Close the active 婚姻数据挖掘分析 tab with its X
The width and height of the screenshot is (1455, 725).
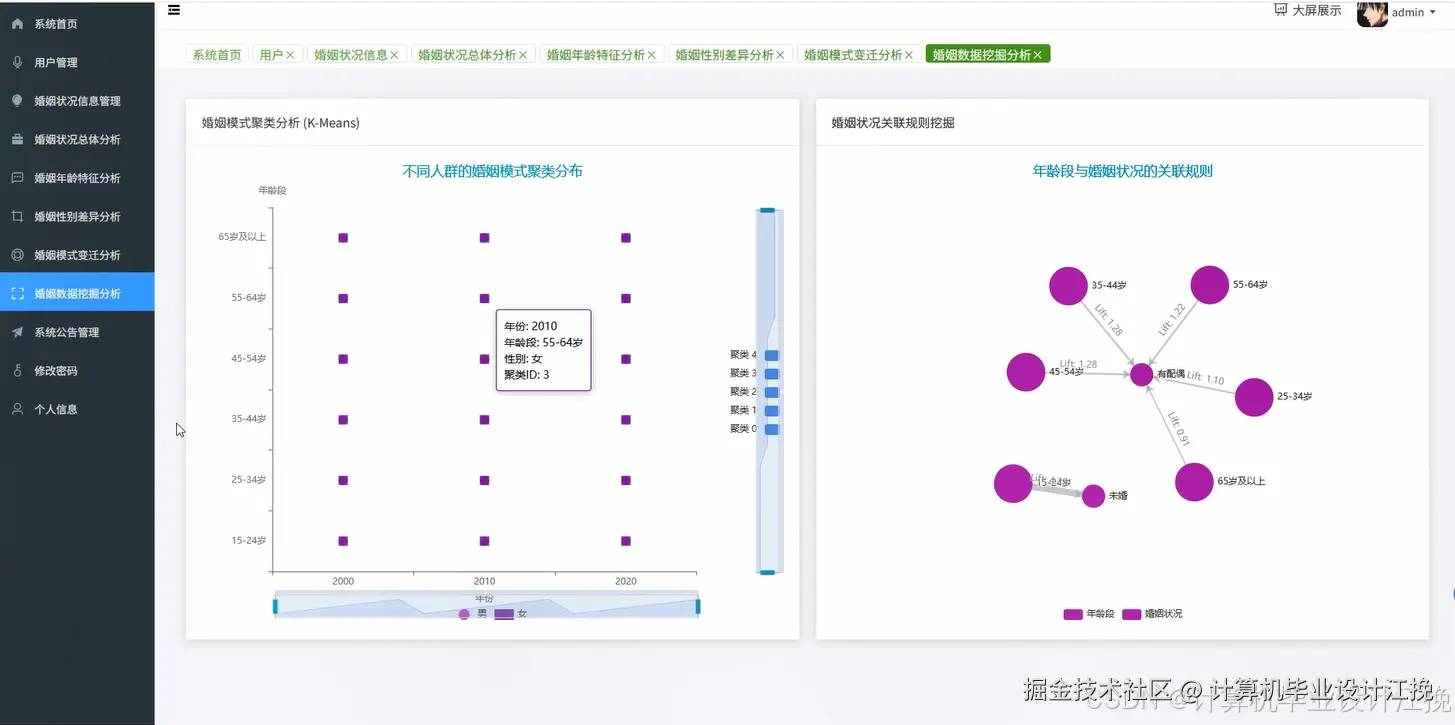coord(1038,55)
